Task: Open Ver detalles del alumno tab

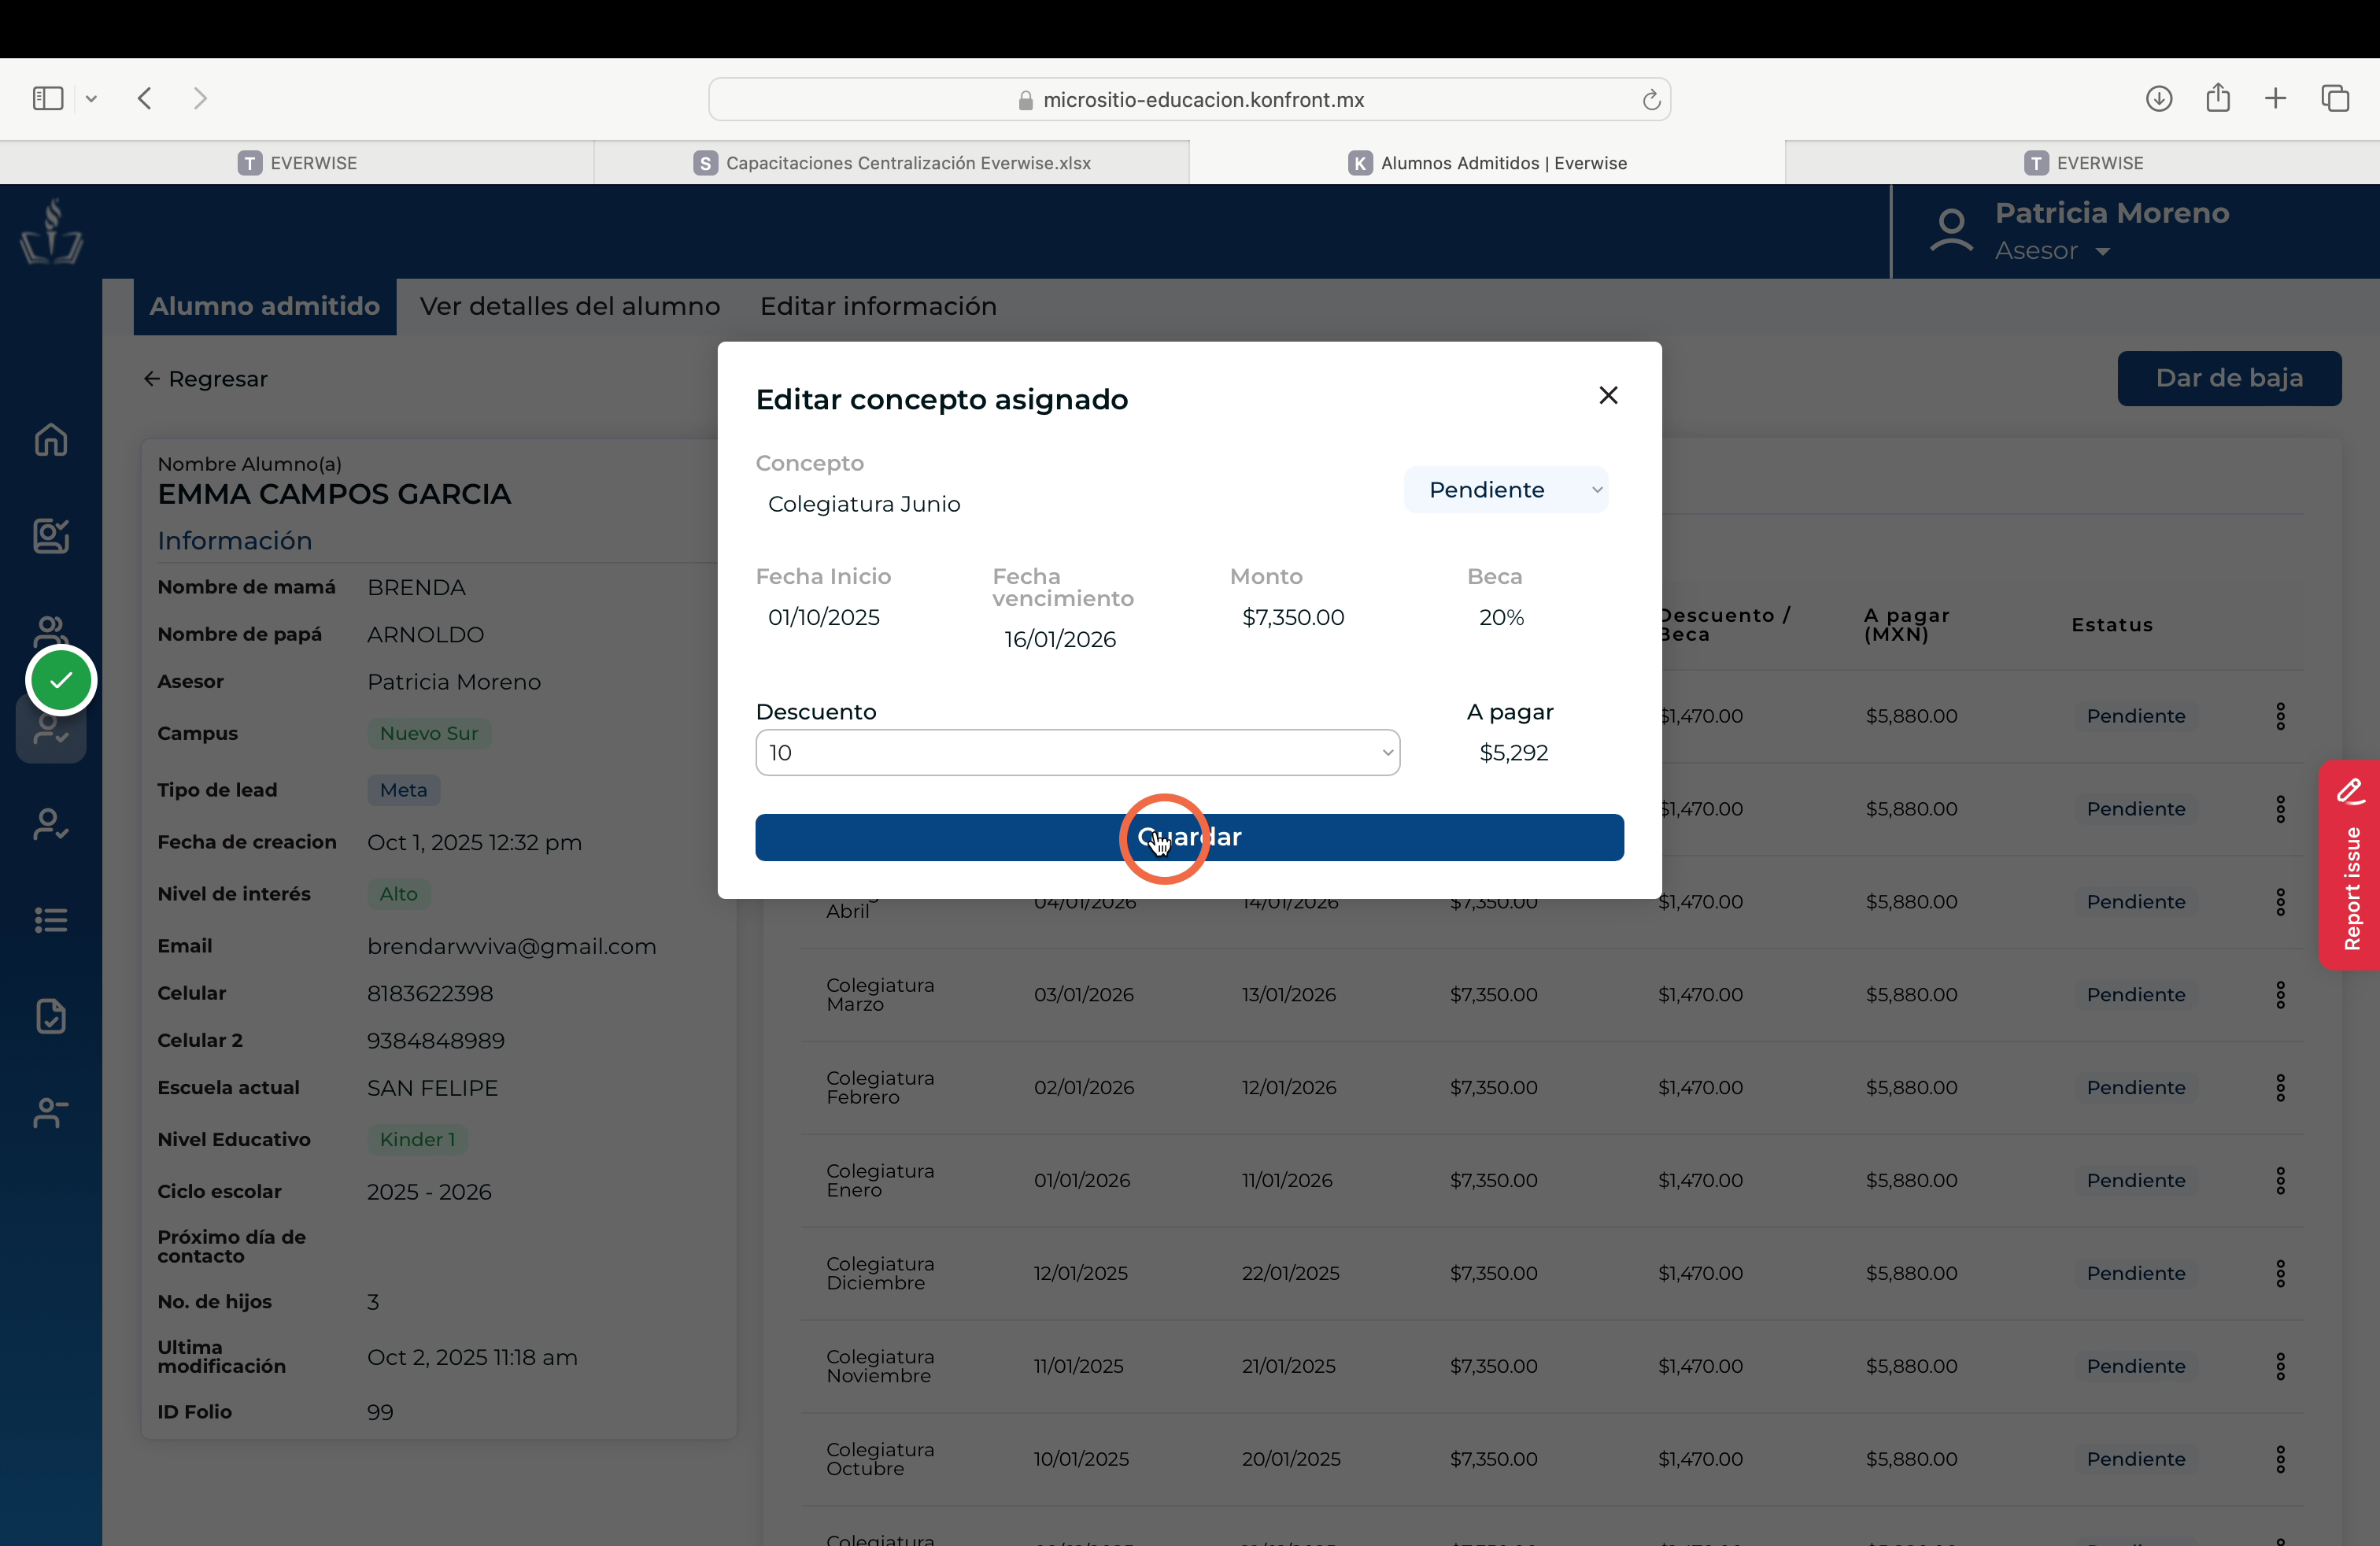Action: 570,306
